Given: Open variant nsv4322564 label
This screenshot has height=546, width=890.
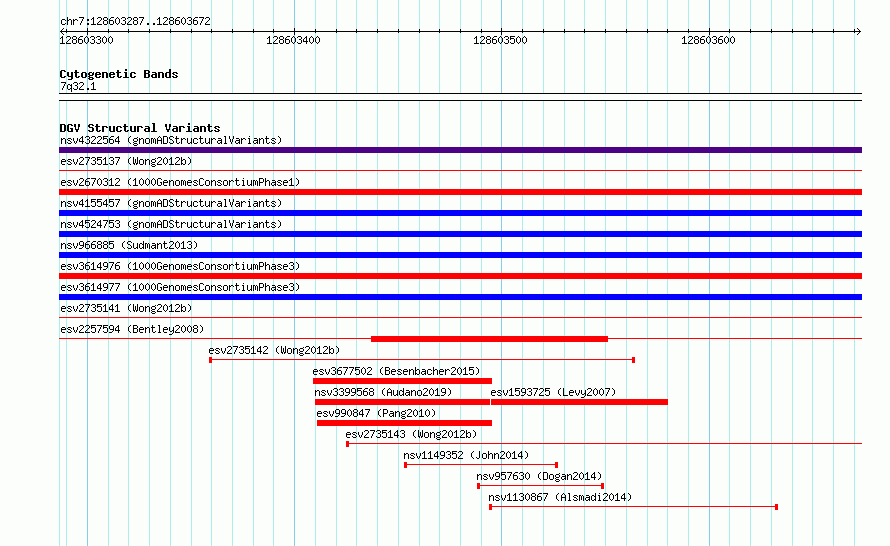Looking at the screenshot, I should pos(171,140).
